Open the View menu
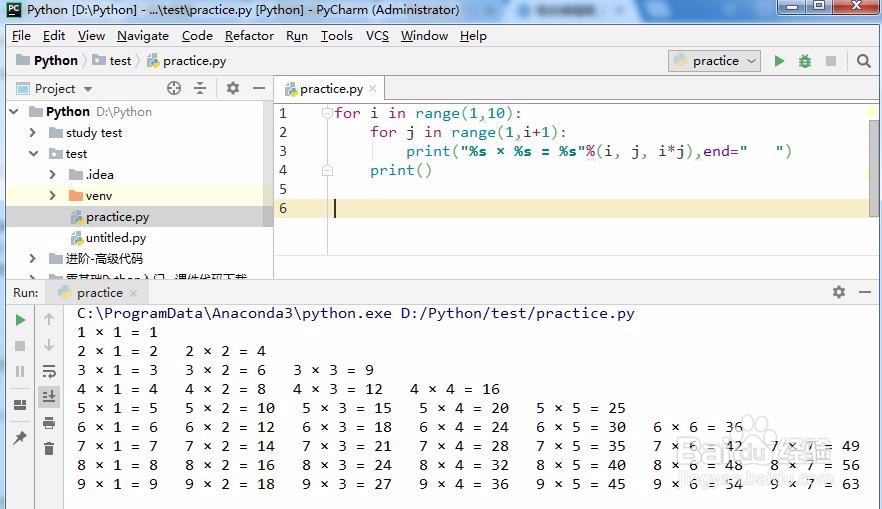This screenshot has width=882, height=509. [x=91, y=36]
